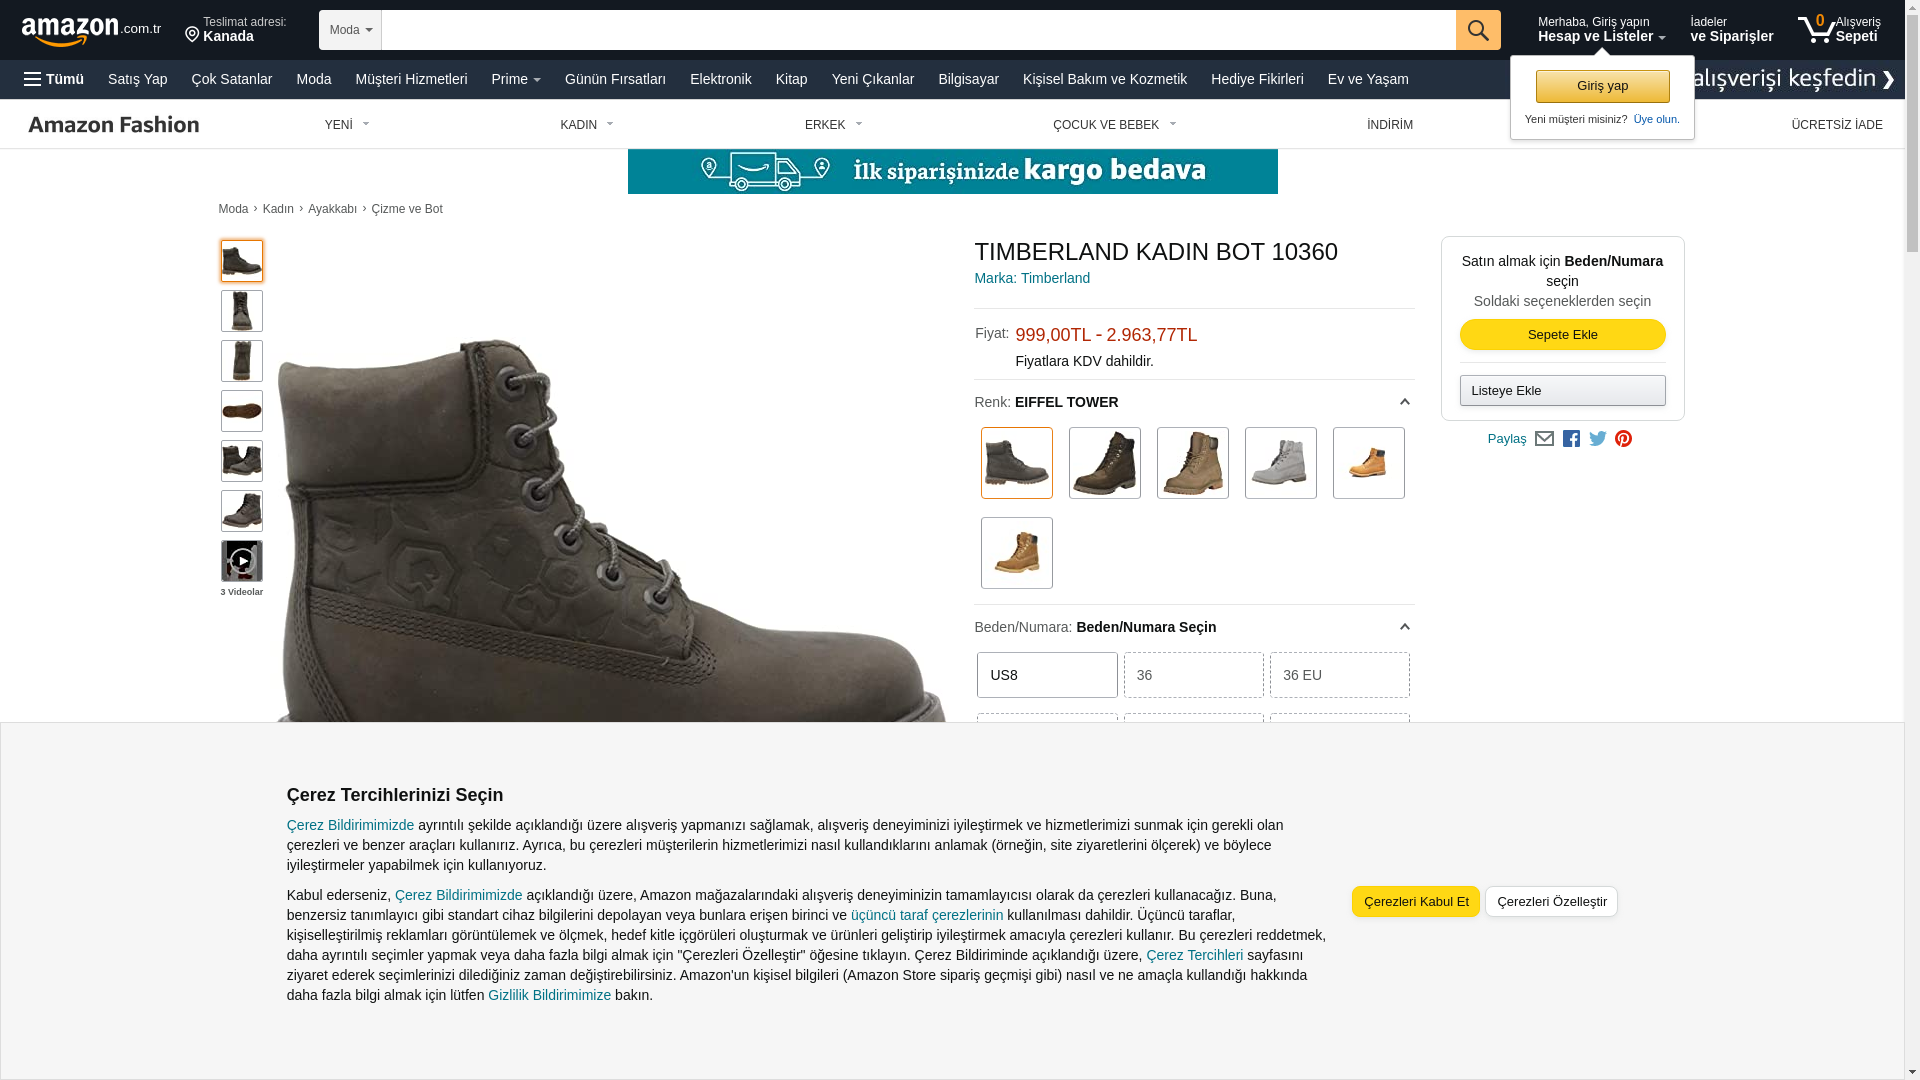Select the light gray boot color swatch
This screenshot has height=1080, width=1920.
click(x=1280, y=463)
